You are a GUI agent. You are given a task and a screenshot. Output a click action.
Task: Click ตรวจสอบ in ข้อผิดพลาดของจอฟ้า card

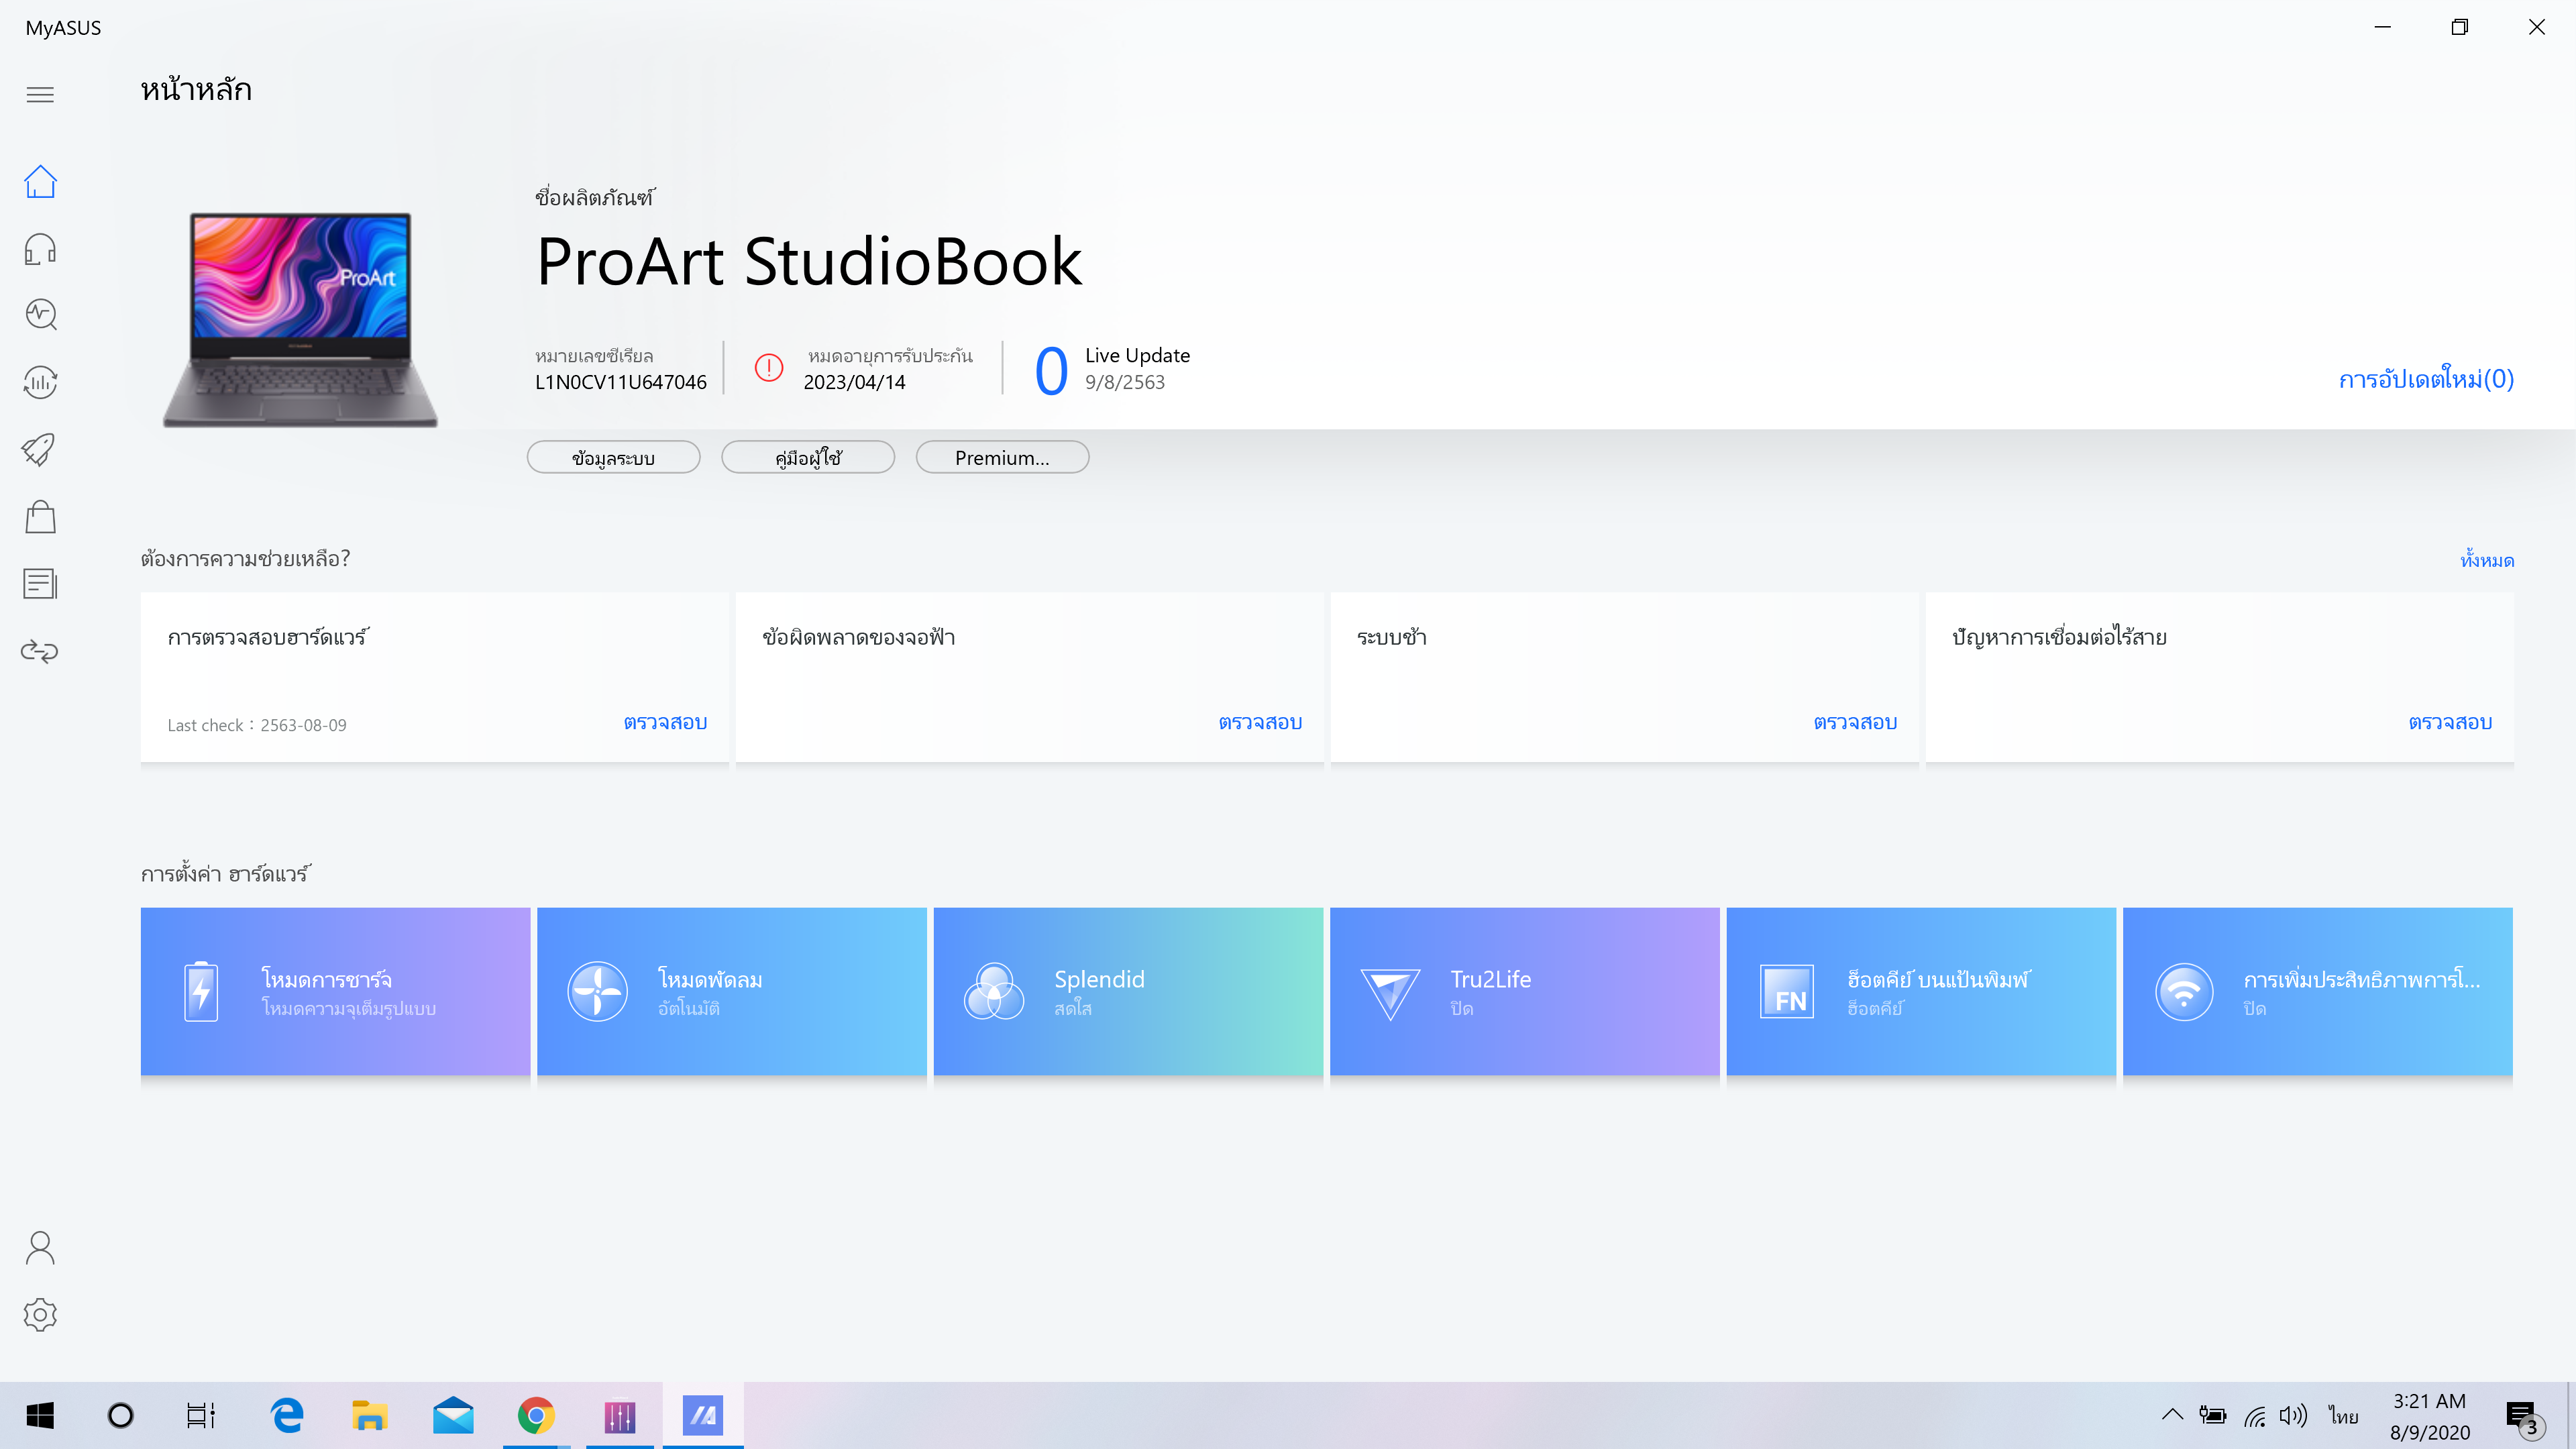click(x=1260, y=722)
